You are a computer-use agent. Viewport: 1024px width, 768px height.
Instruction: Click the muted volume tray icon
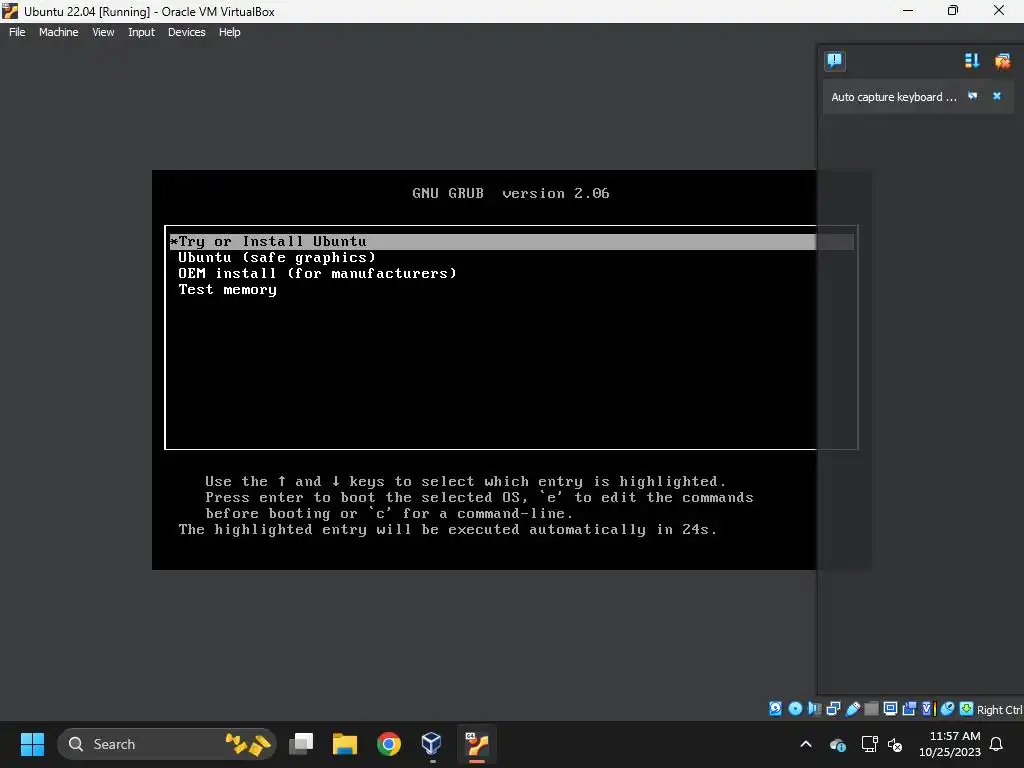pos(895,744)
